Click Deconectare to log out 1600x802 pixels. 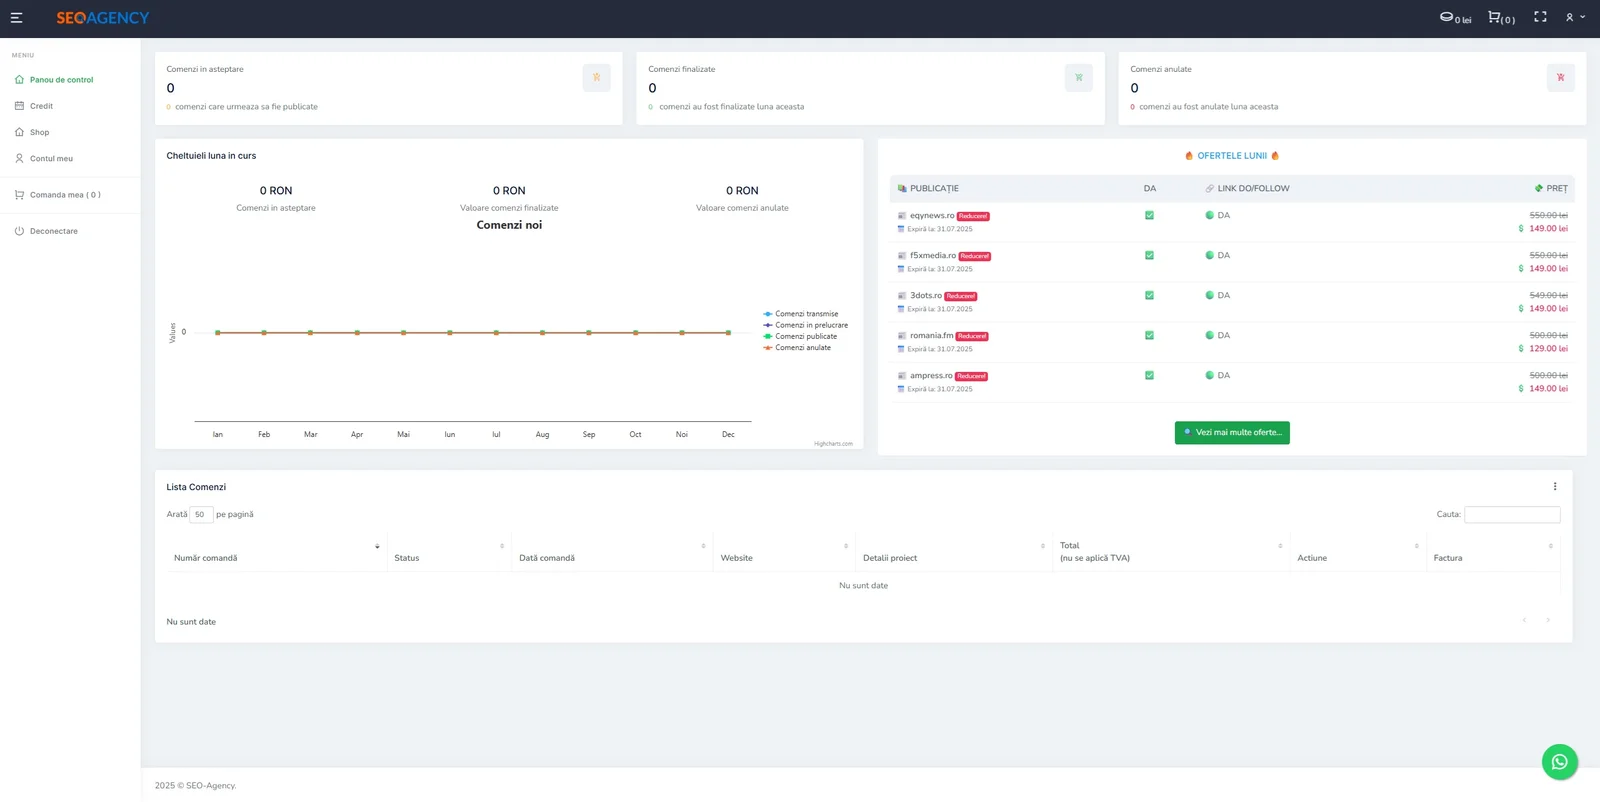coord(53,231)
